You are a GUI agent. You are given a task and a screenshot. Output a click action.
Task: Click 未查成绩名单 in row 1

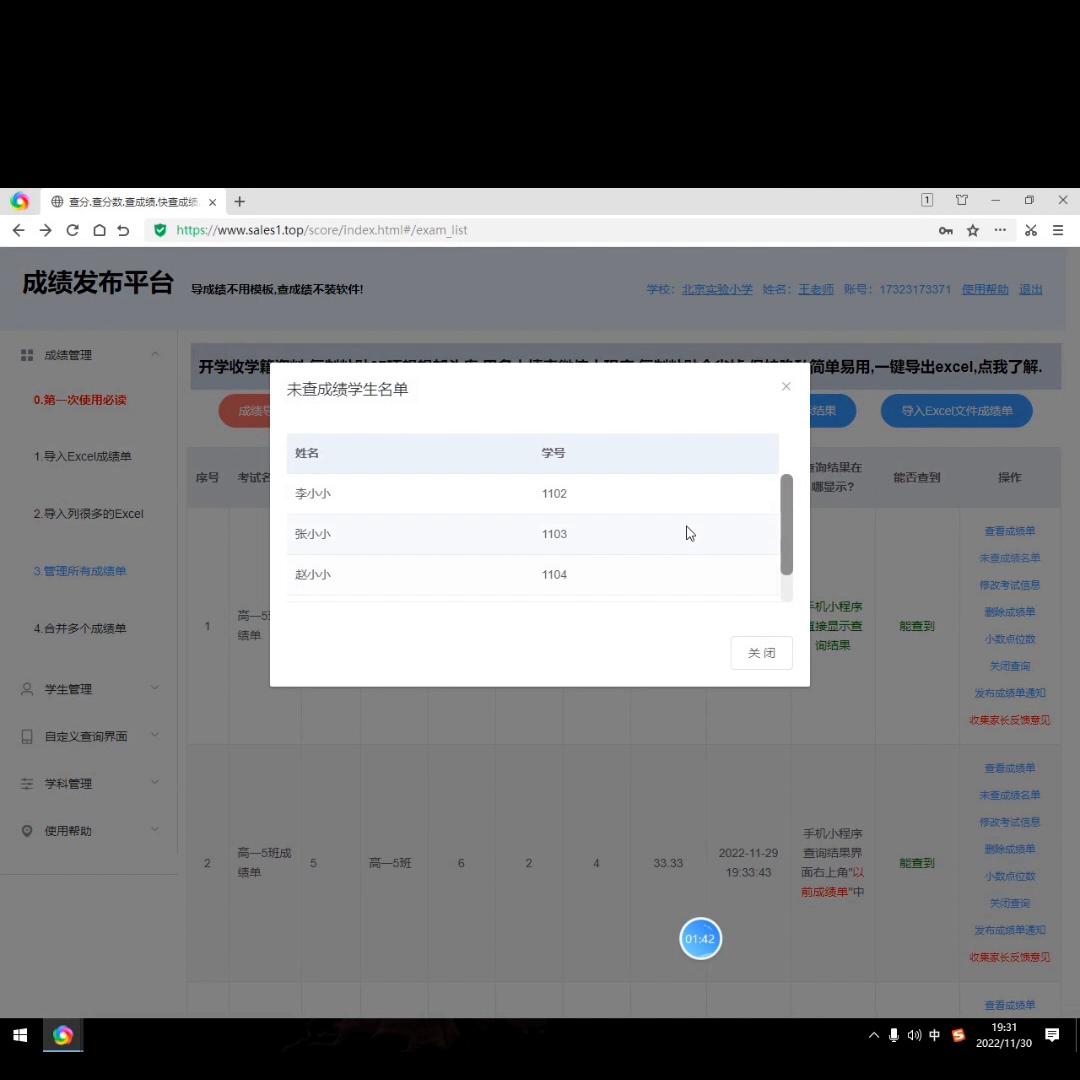pos(1009,558)
